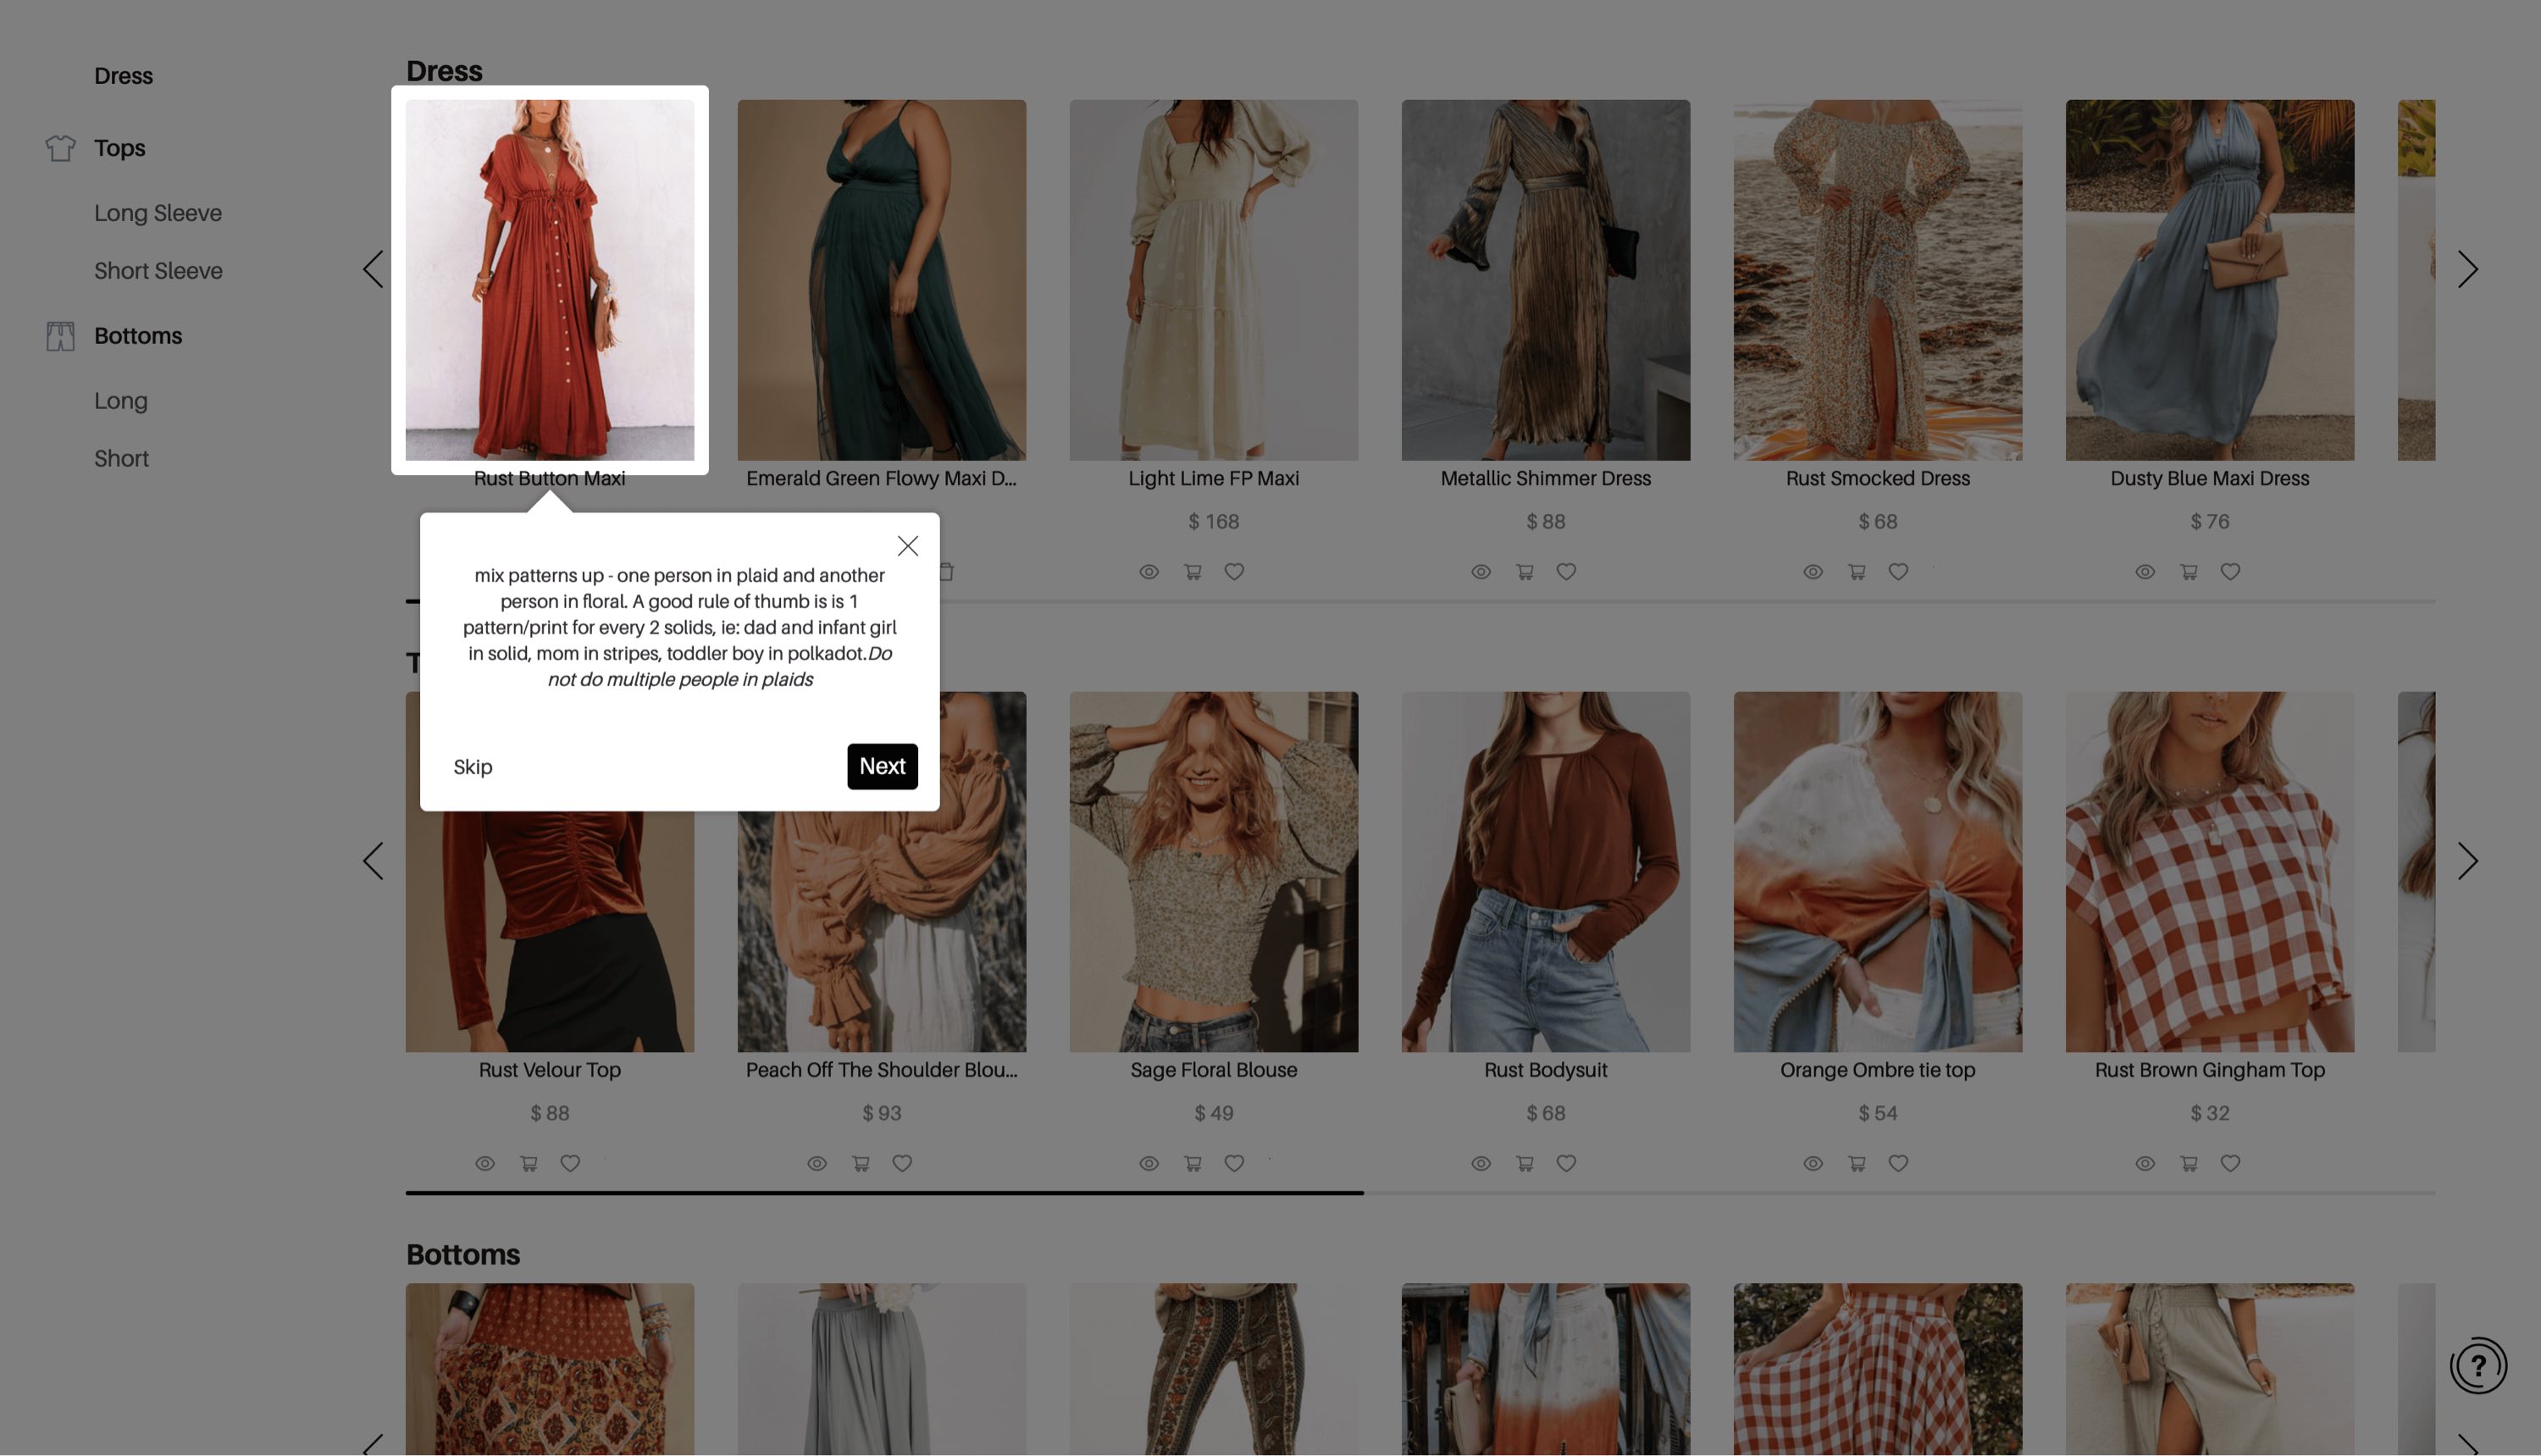Quick view the Rust Brown Gingham Top
Screen dimensions: 2541x1456
pos(2145,1163)
